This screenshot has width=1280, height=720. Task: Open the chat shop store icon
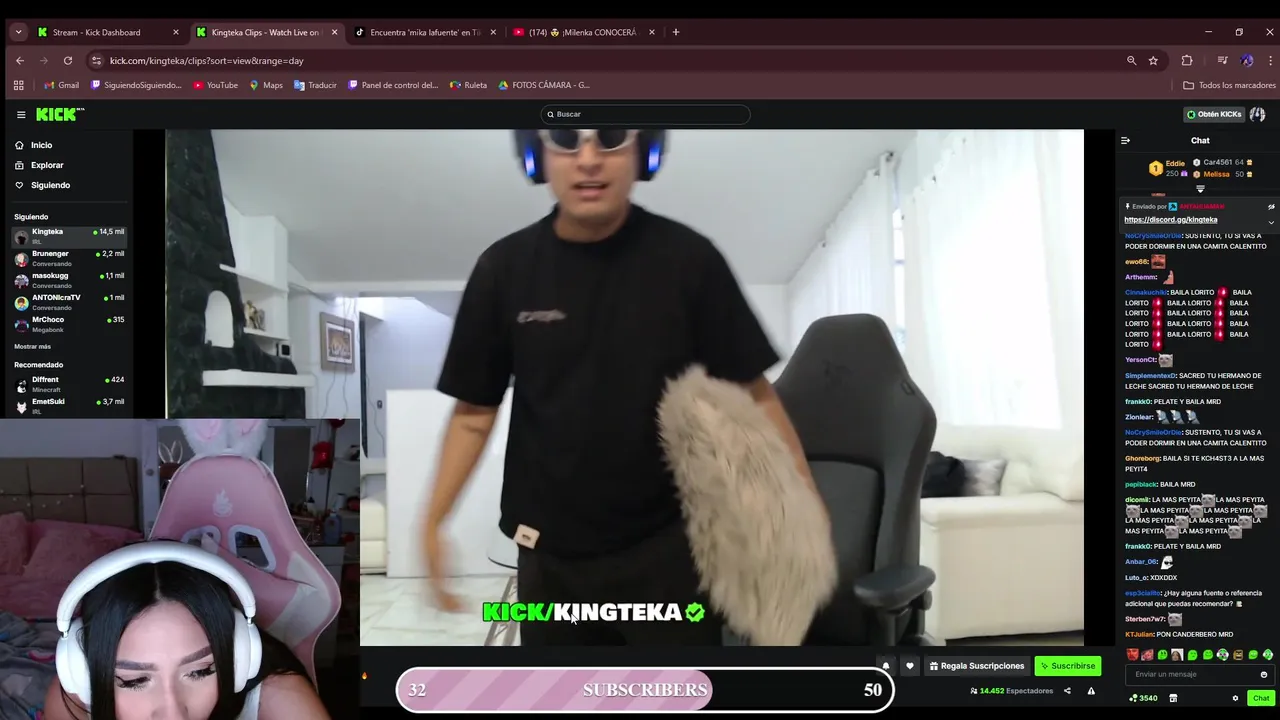tap(1173, 698)
